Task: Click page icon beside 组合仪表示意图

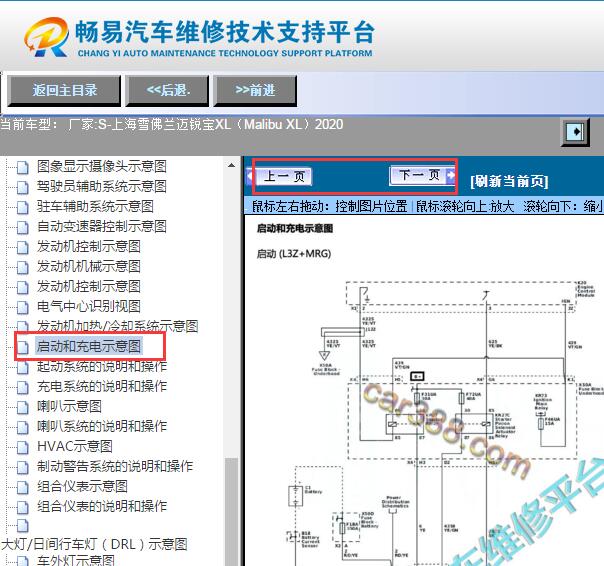Action: [x=23, y=487]
